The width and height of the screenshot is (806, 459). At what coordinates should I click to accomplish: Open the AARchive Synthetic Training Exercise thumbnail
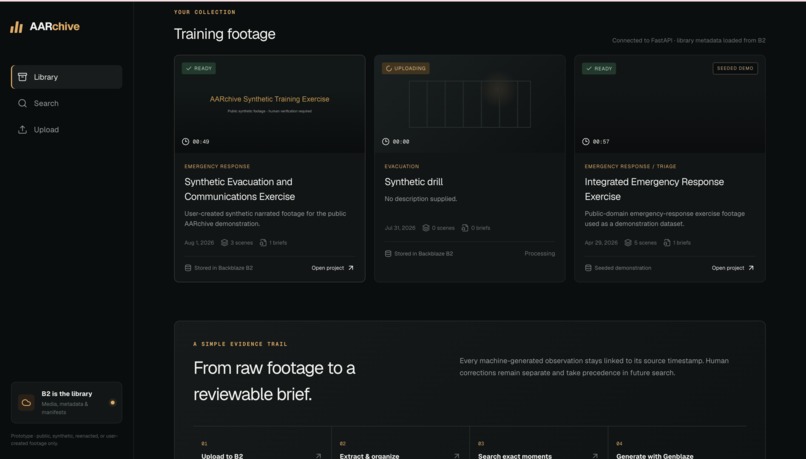[x=270, y=104]
